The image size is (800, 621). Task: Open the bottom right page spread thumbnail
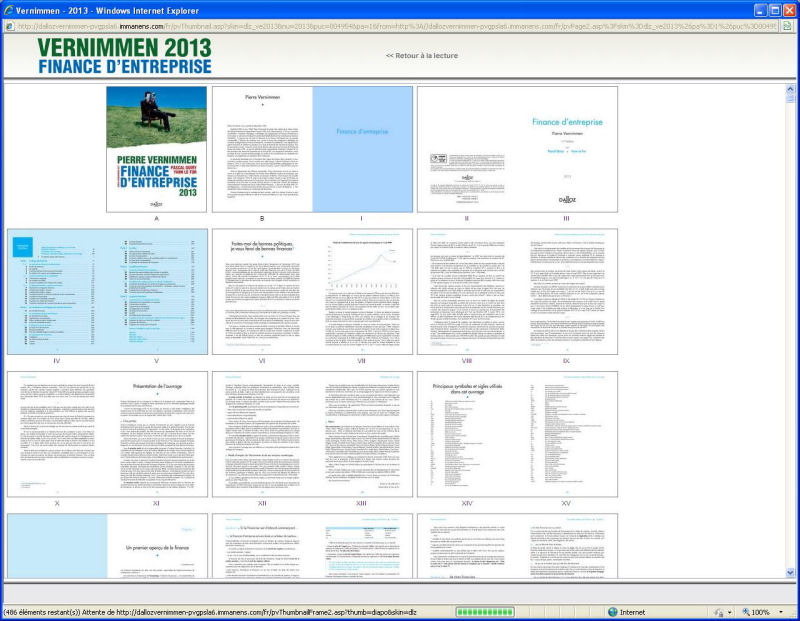pos(517,546)
